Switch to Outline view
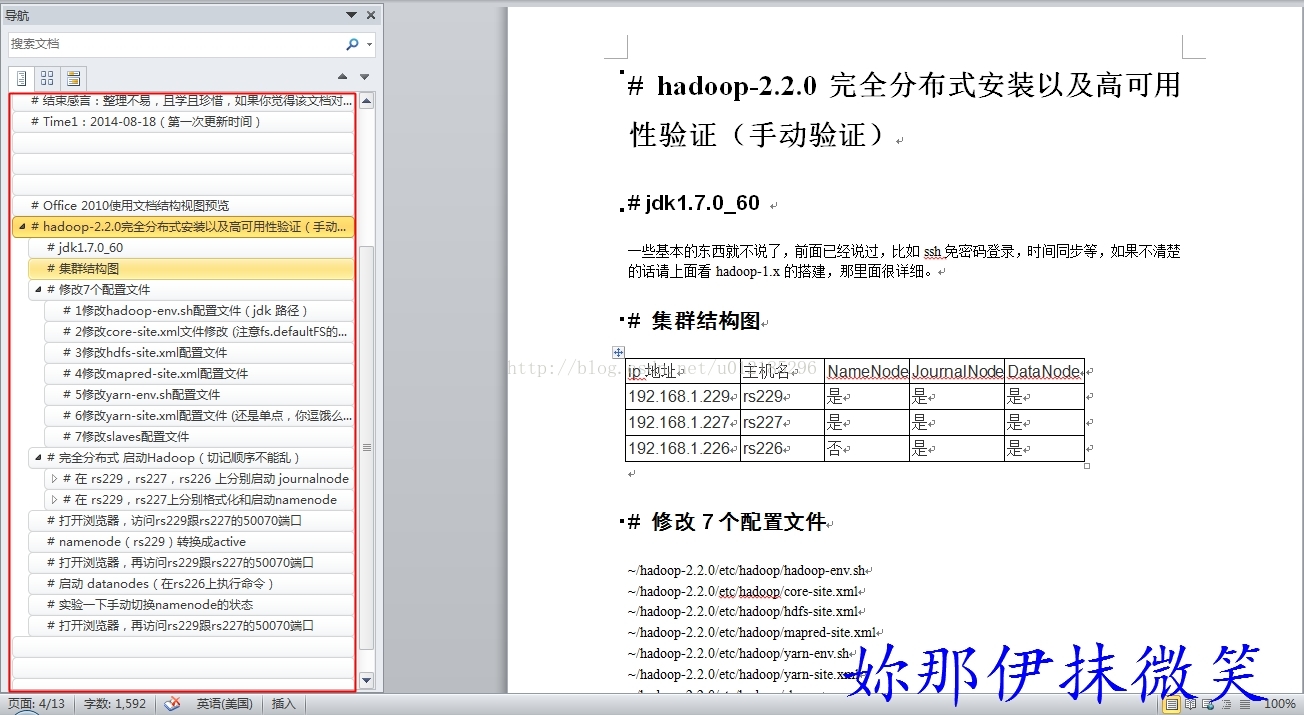The height and width of the screenshot is (715, 1304). (1226, 704)
